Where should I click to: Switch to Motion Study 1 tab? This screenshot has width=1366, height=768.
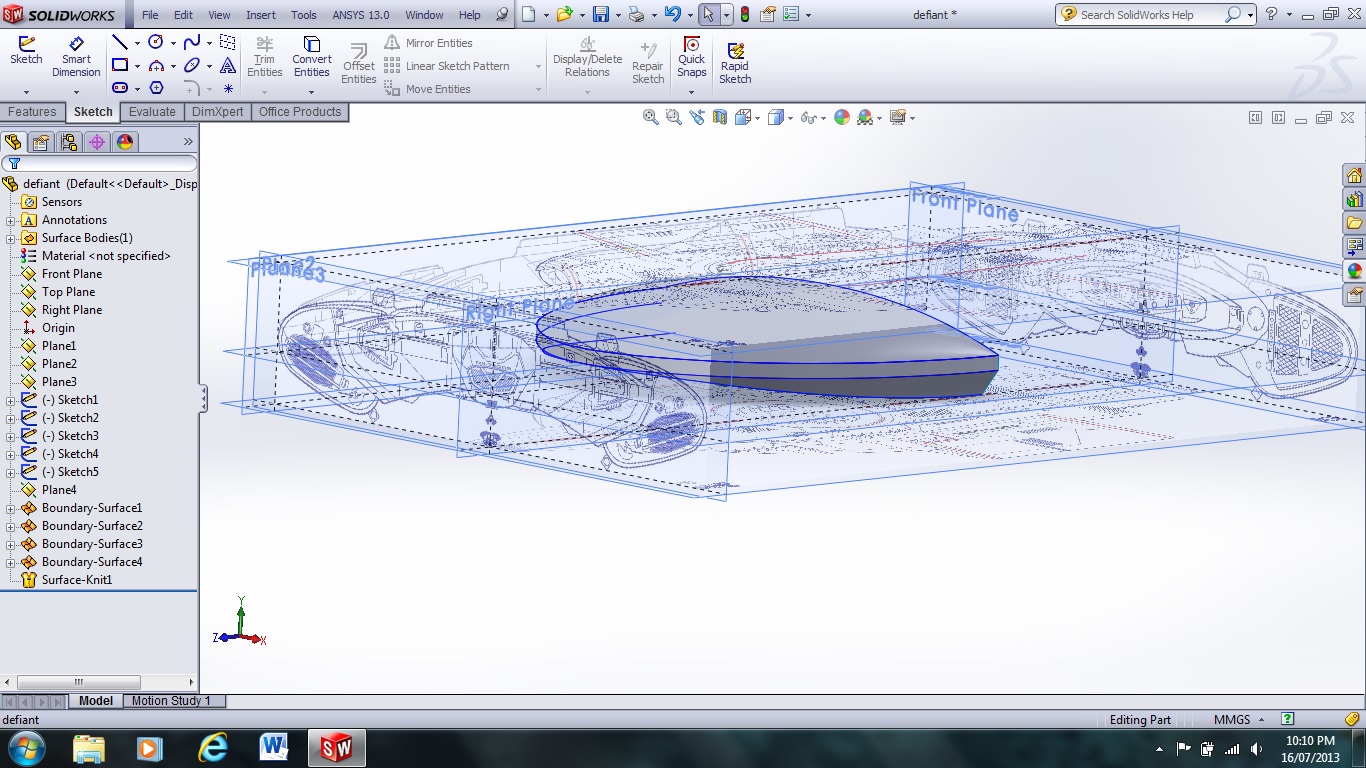(x=171, y=701)
